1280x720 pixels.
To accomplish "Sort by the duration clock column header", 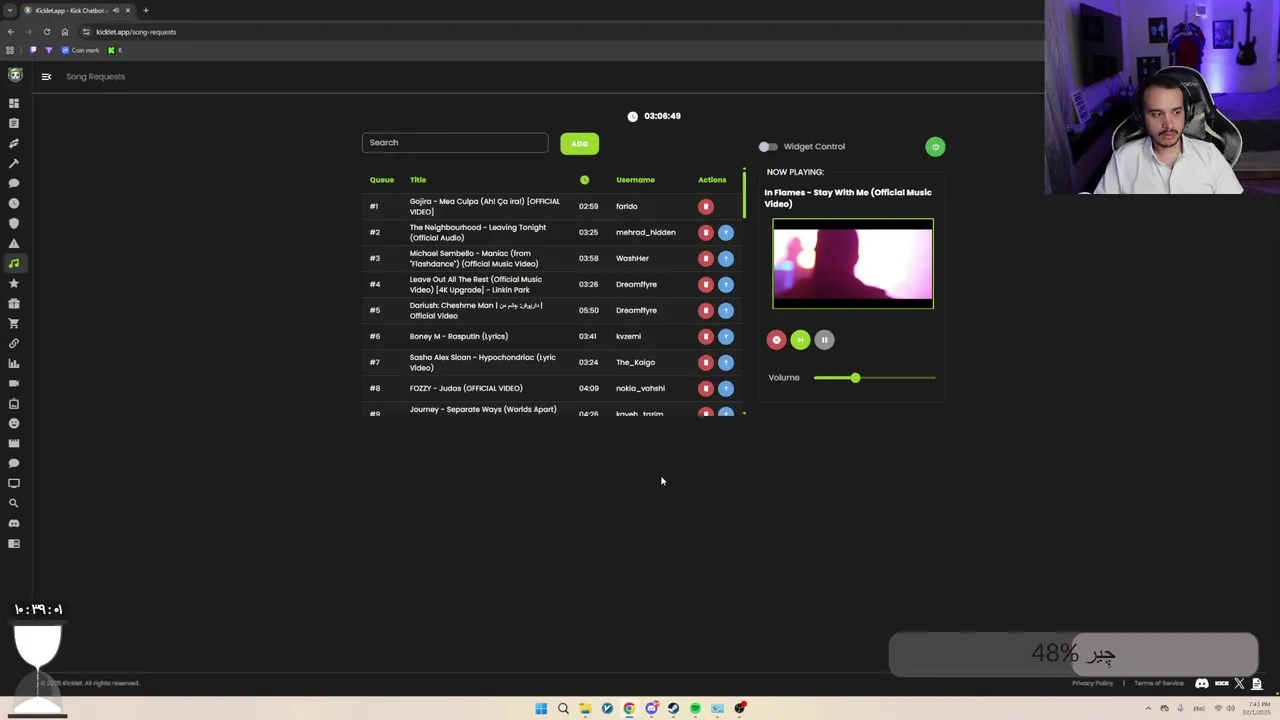I will click(x=584, y=180).
